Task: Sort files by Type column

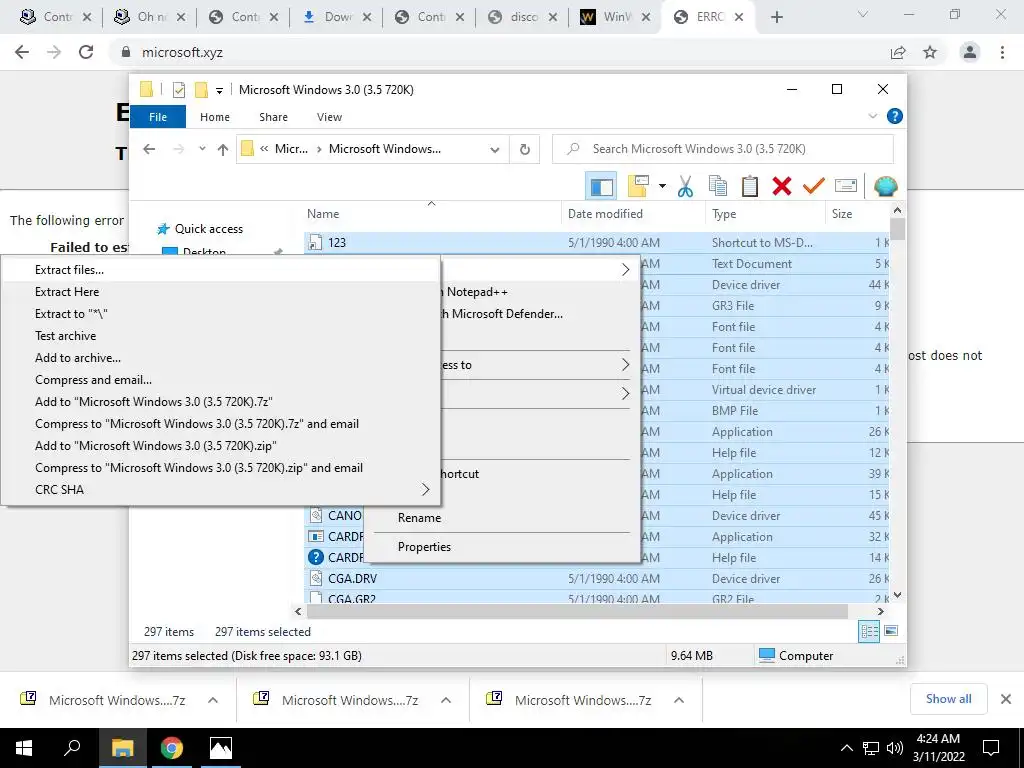Action: tap(765, 214)
